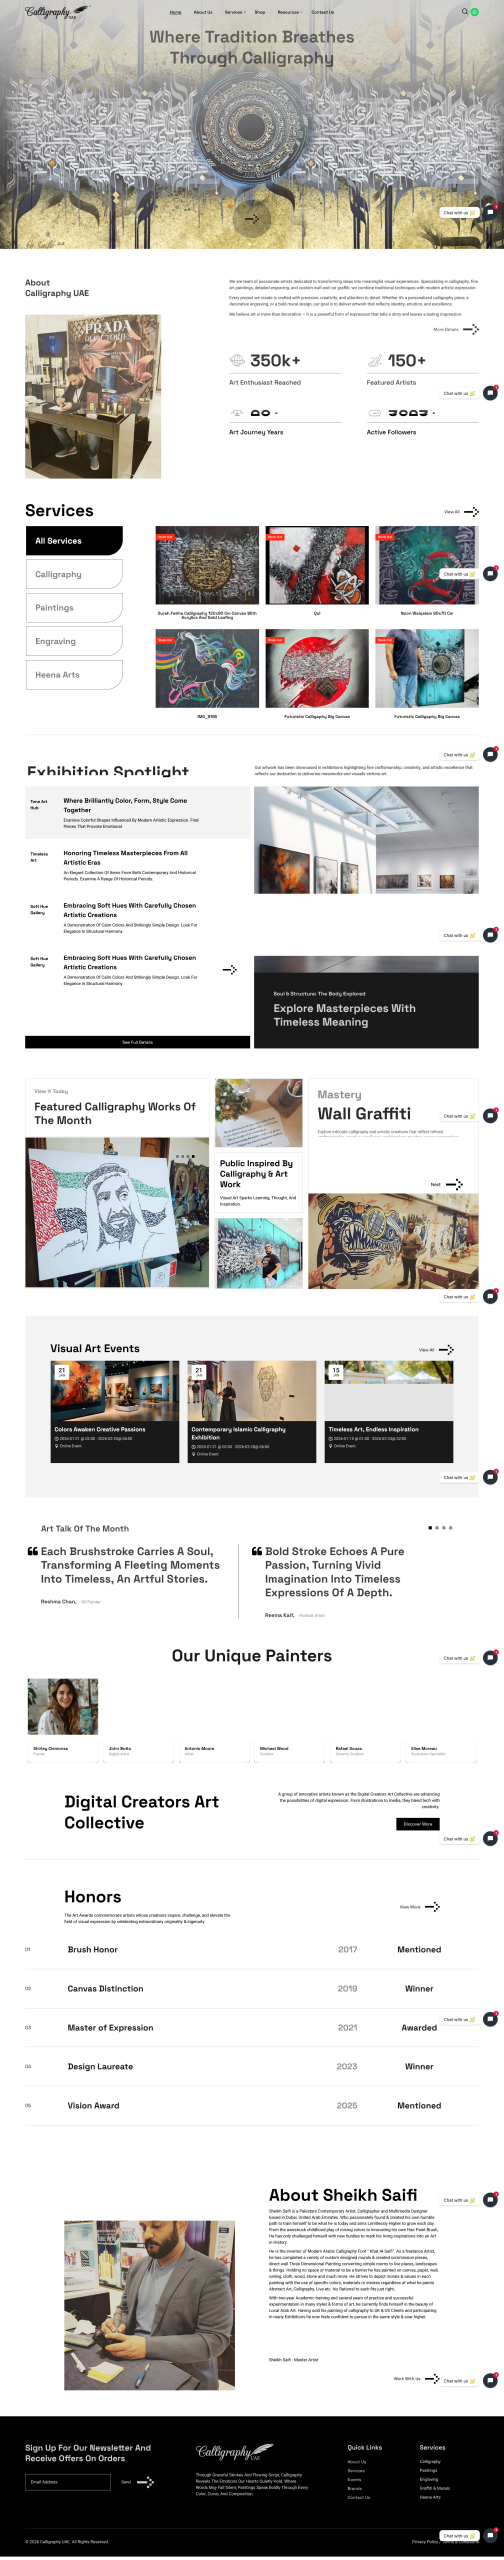The height and width of the screenshot is (2560, 504).
Task: Open the Shirley Clemmons painter thumbnail
Action: (62, 1706)
